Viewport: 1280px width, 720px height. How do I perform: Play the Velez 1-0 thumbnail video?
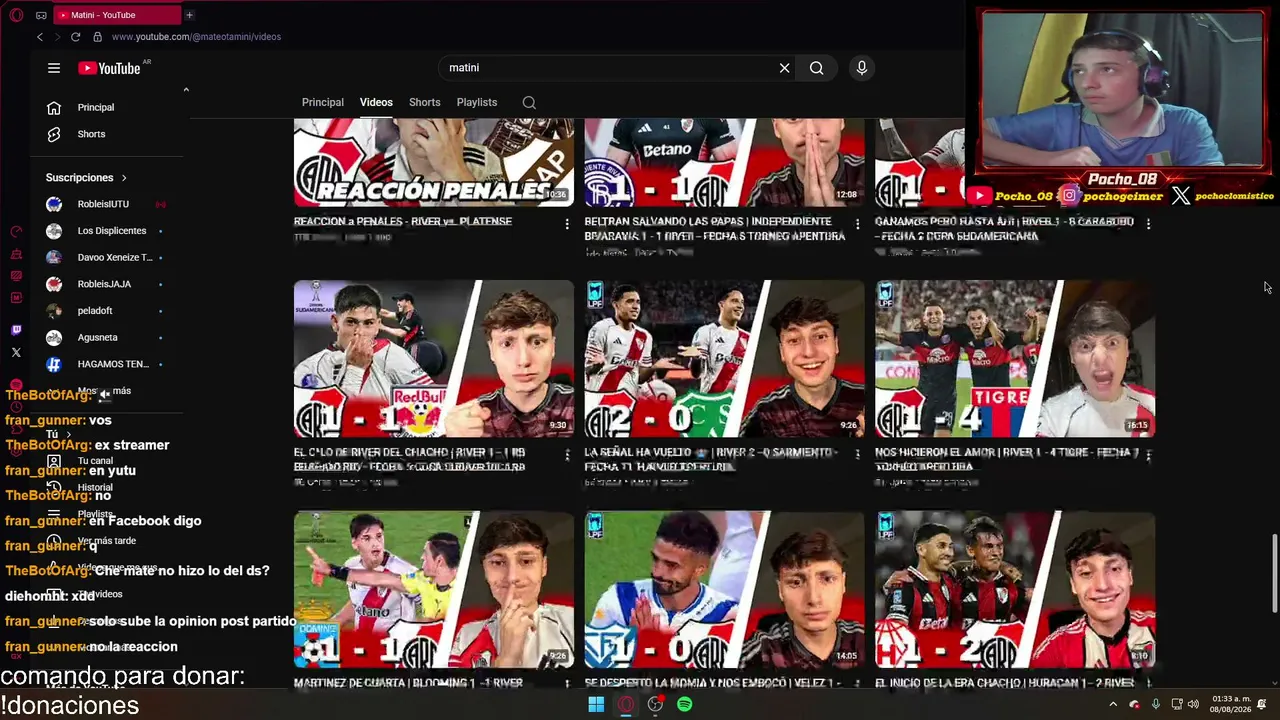click(x=724, y=590)
